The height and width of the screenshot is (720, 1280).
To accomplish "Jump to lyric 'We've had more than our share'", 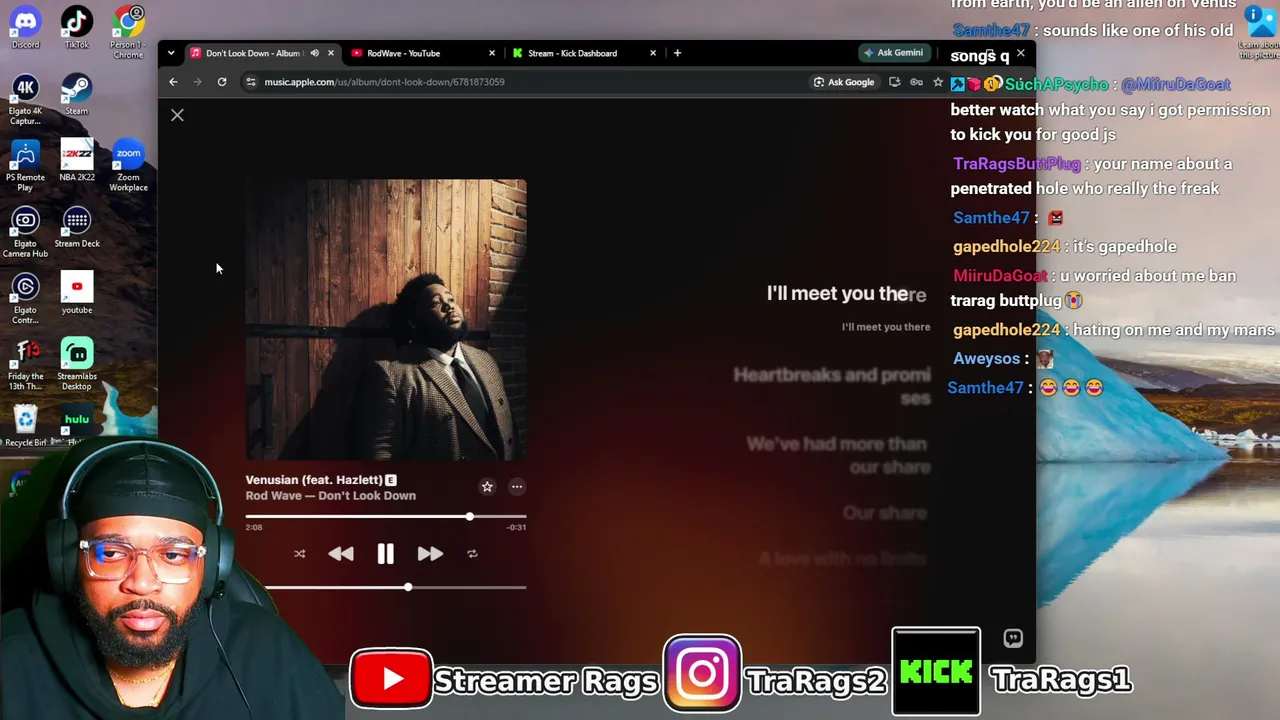I will pyautogui.click(x=838, y=455).
